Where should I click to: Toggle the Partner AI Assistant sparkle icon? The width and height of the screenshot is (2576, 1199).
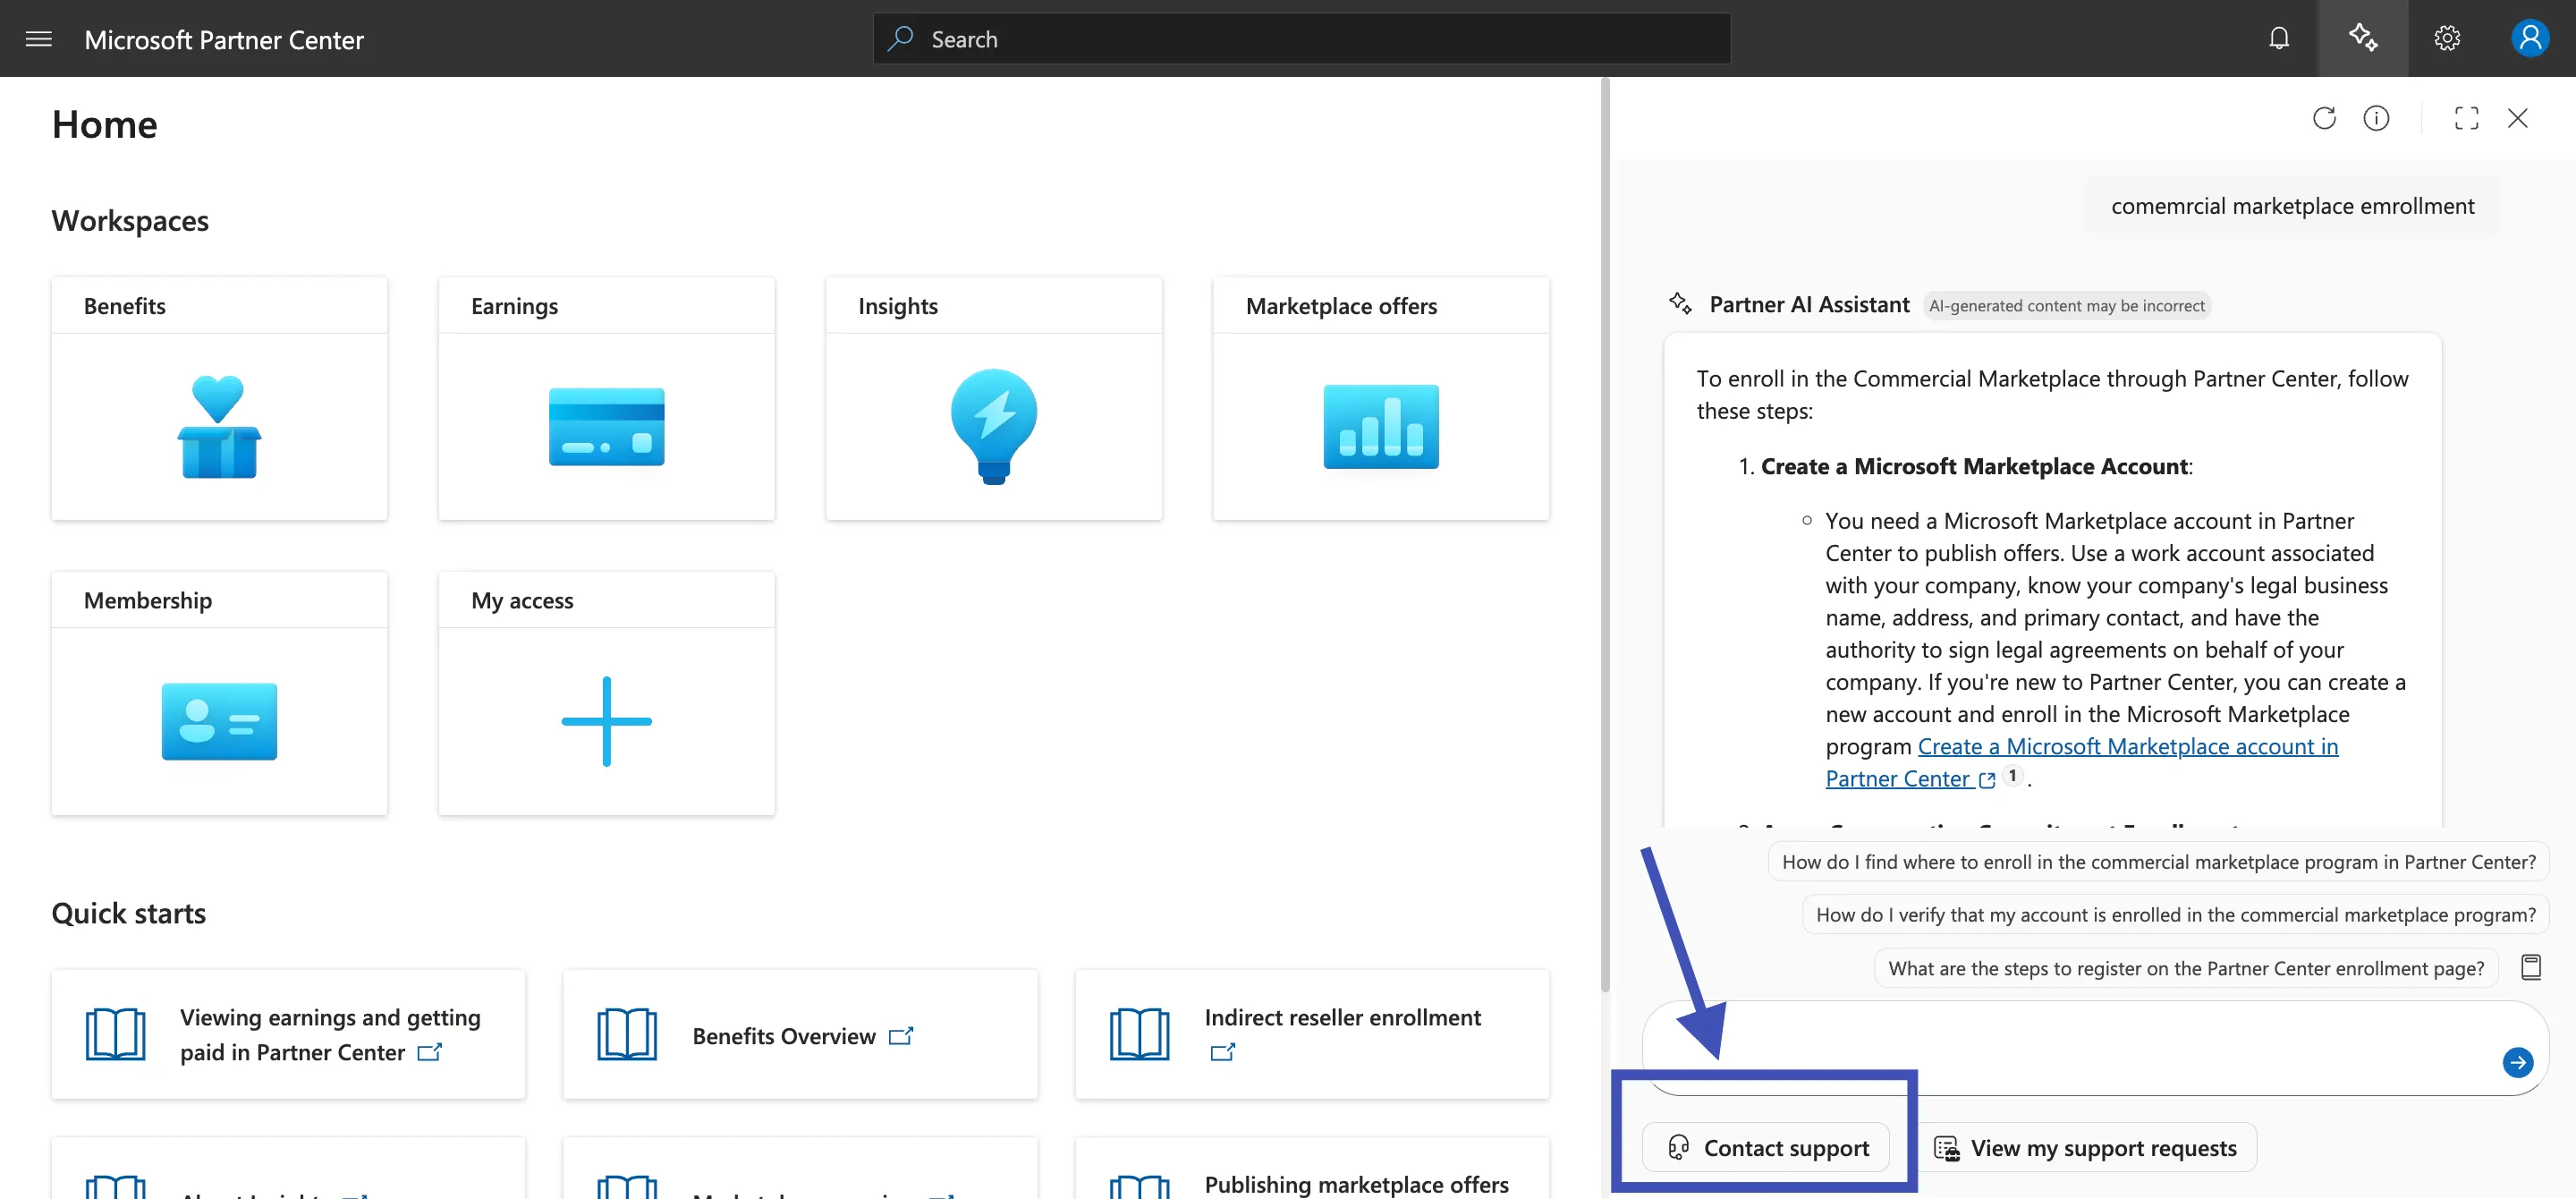2363,38
